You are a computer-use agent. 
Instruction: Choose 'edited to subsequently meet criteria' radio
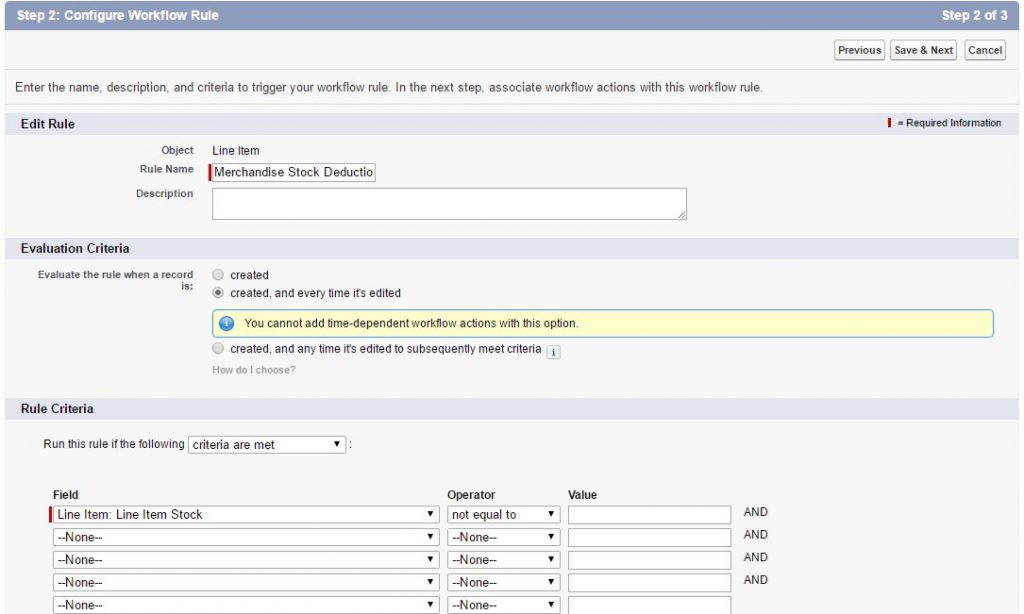pos(218,349)
